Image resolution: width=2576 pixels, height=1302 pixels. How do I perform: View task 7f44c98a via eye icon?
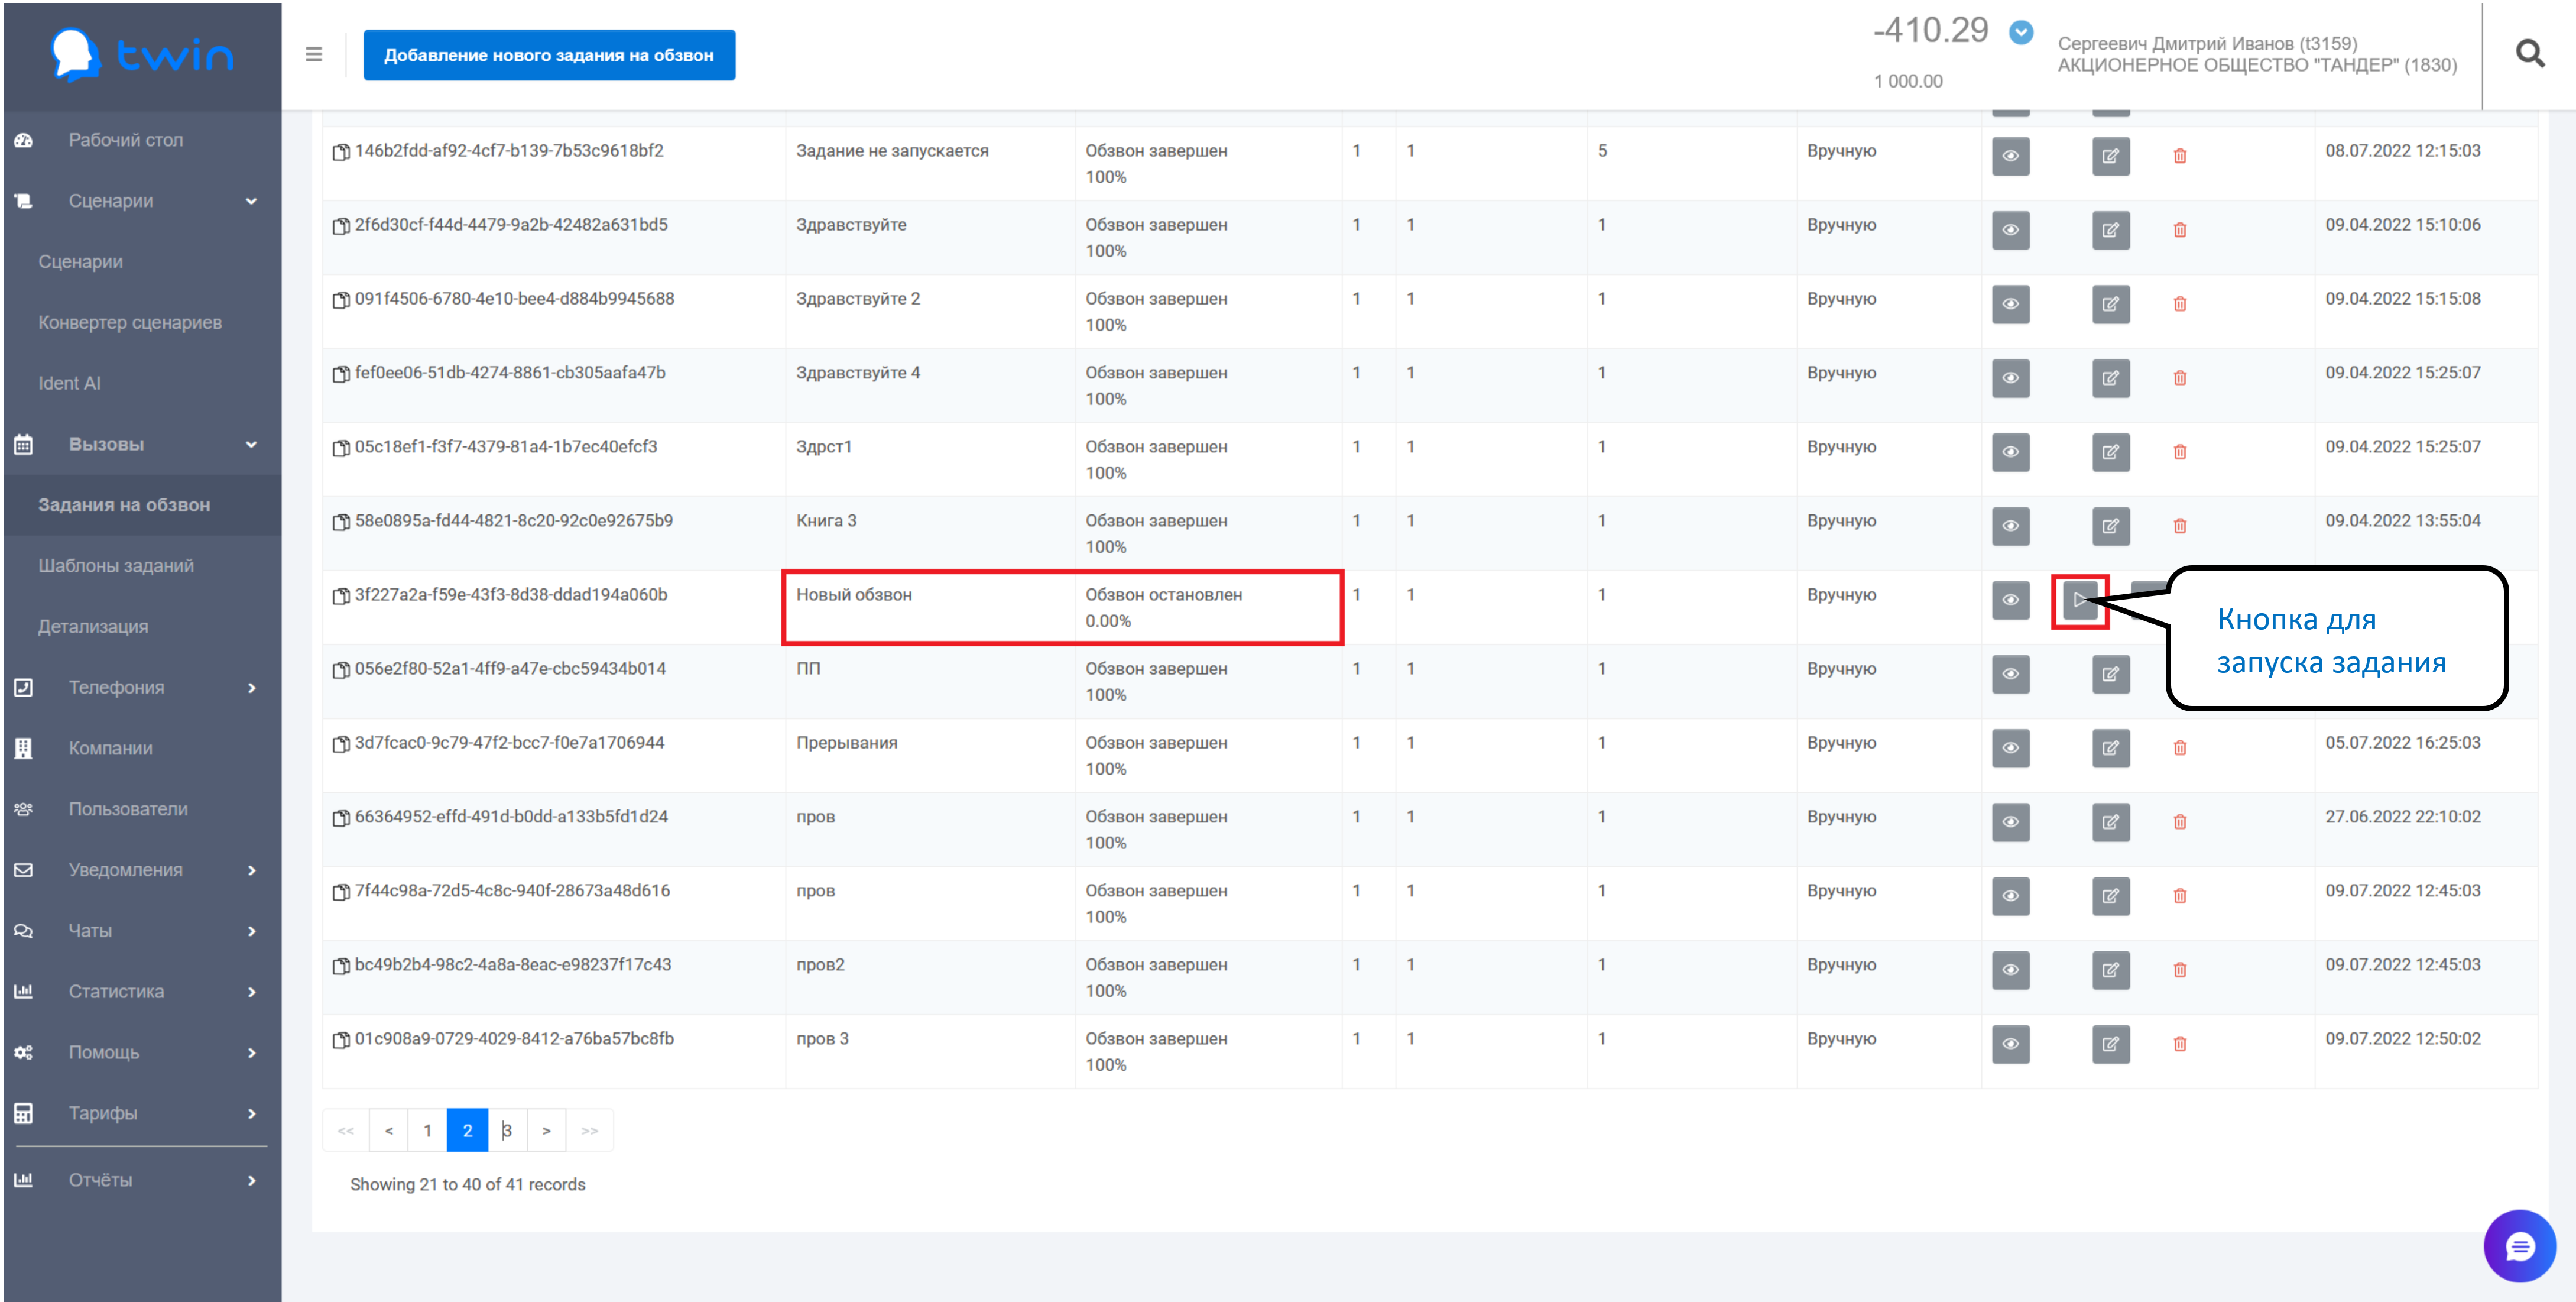point(2010,896)
